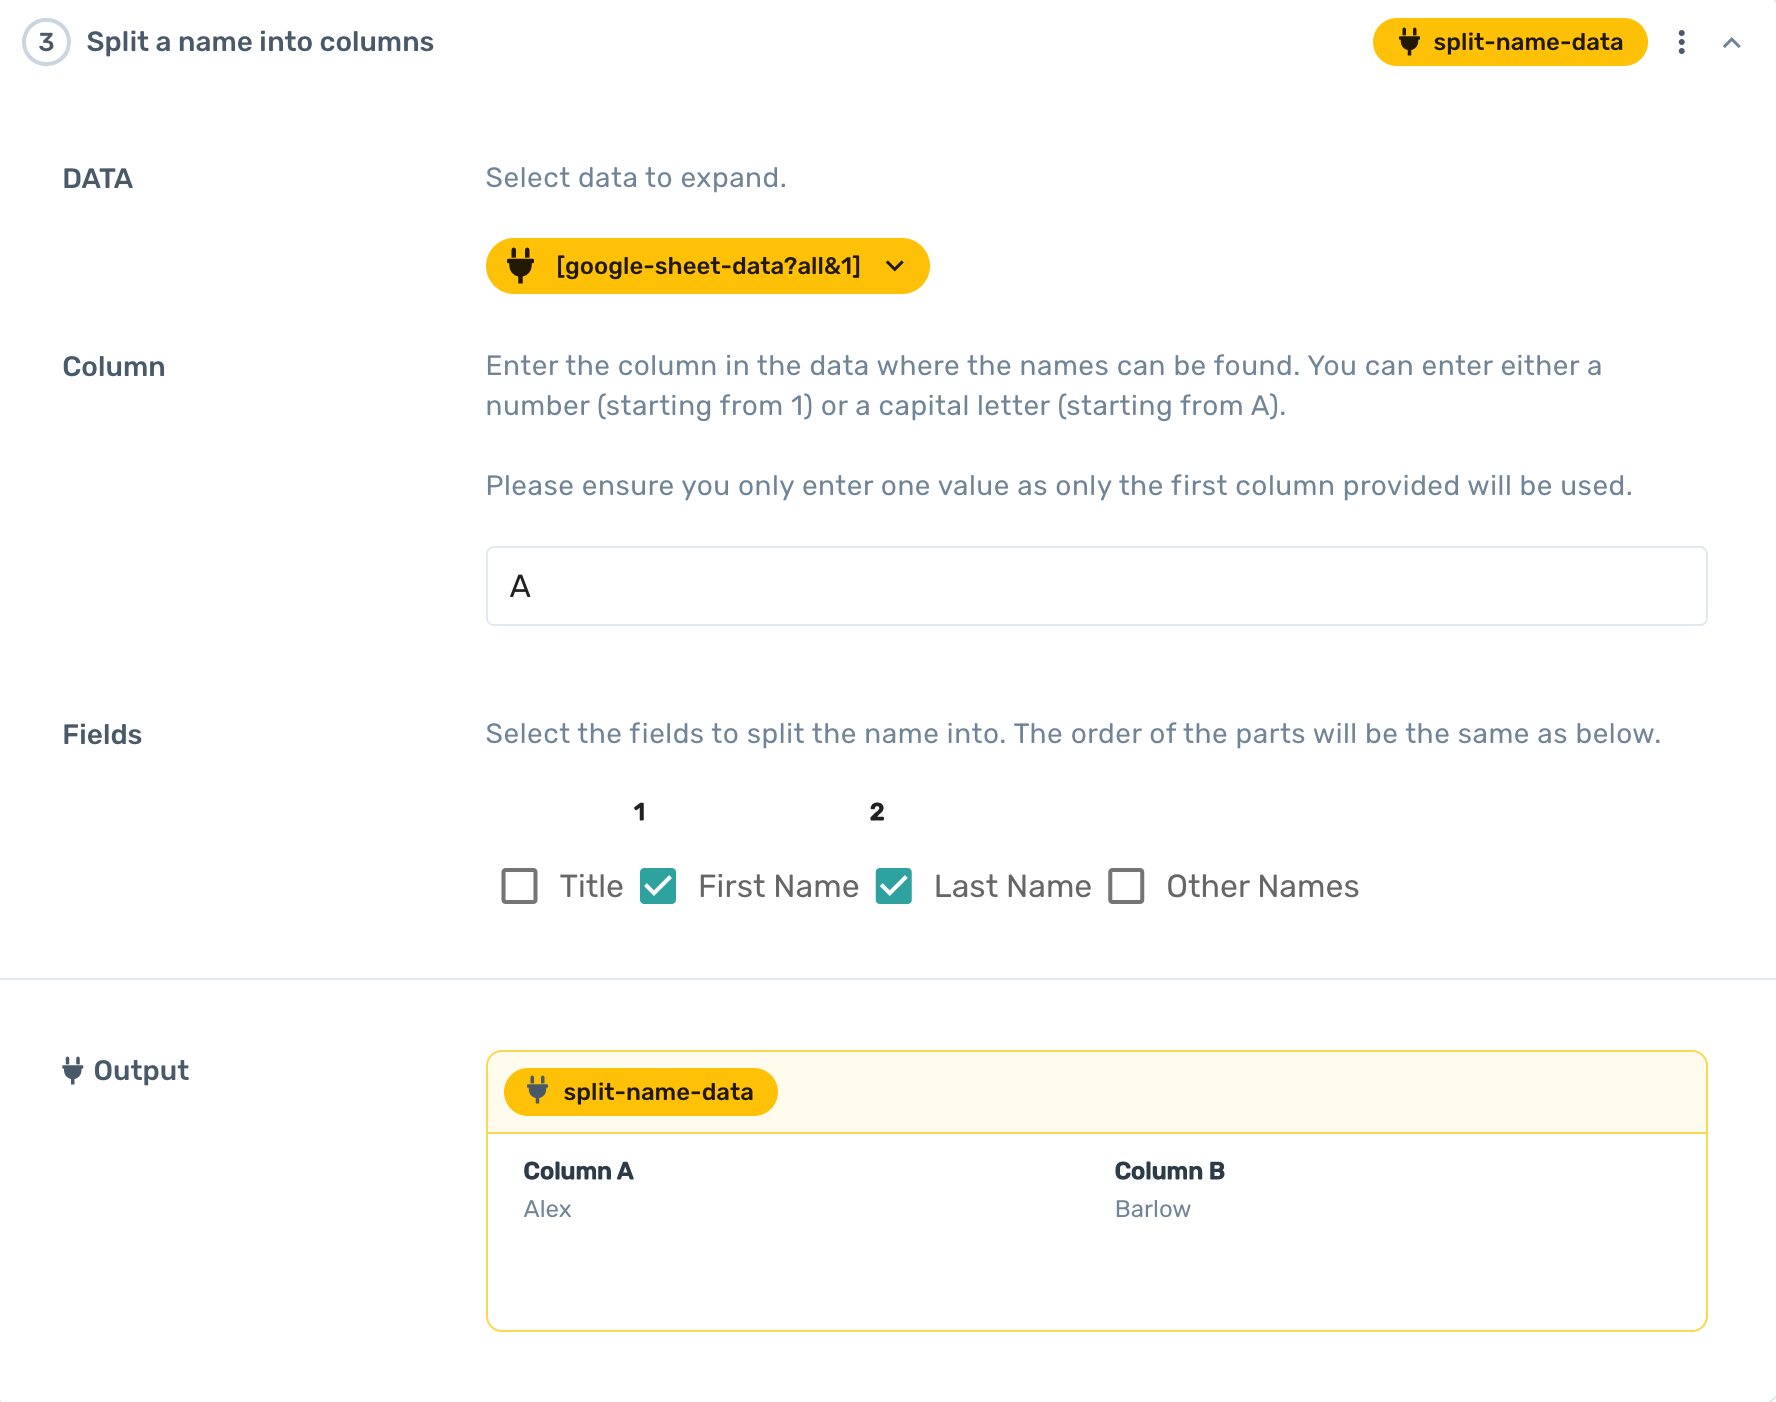Uncheck the Last Name checkbox
1776x1402 pixels.
[x=893, y=886]
